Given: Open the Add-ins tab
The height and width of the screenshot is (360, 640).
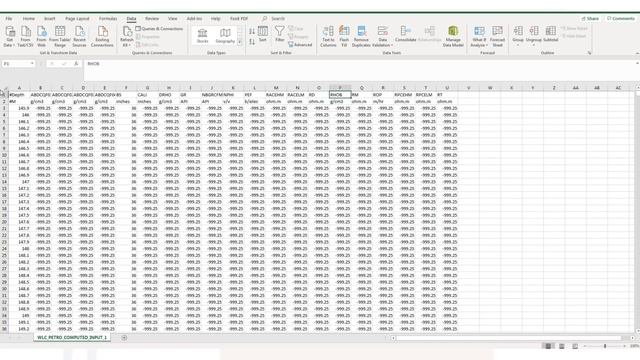Looking at the screenshot, I should pyautogui.click(x=194, y=19).
